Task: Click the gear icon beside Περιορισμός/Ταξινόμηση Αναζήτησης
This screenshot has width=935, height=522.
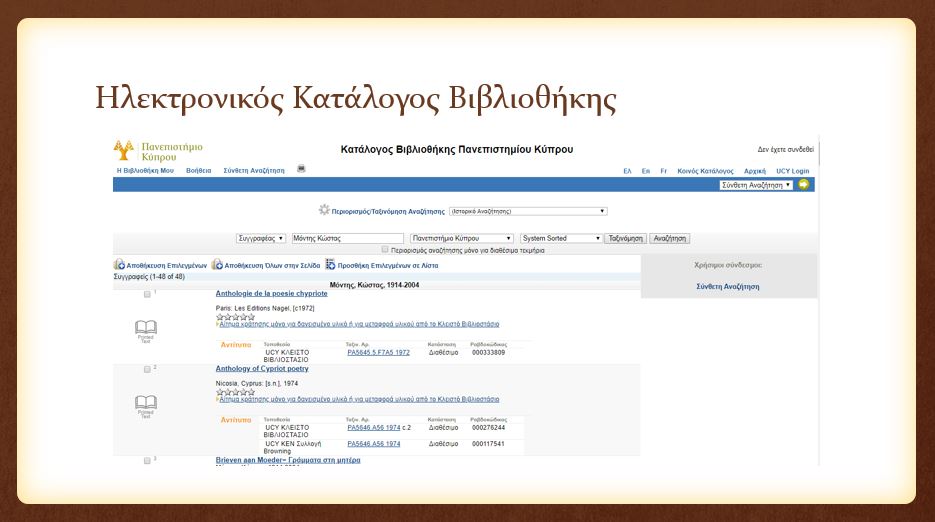Action: coord(324,210)
